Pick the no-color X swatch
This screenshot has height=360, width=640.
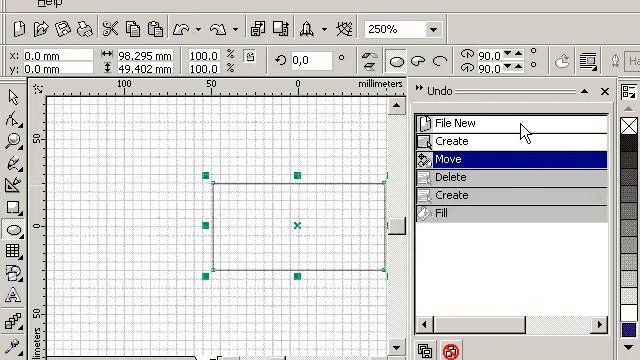click(629, 126)
